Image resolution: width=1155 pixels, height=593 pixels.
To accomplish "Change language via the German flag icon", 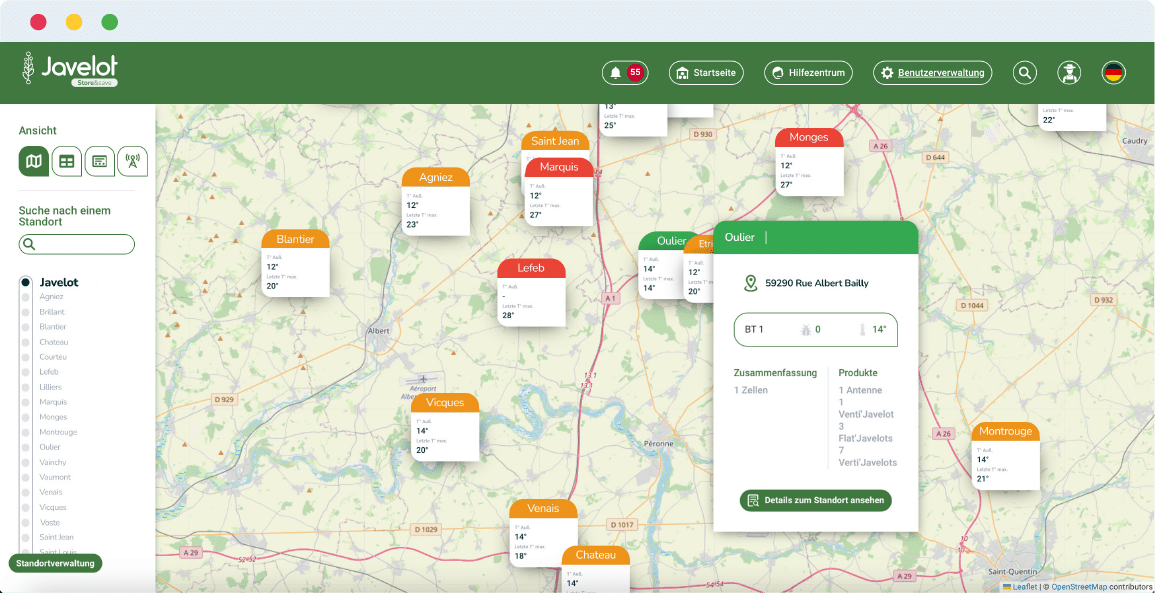I will [1113, 73].
